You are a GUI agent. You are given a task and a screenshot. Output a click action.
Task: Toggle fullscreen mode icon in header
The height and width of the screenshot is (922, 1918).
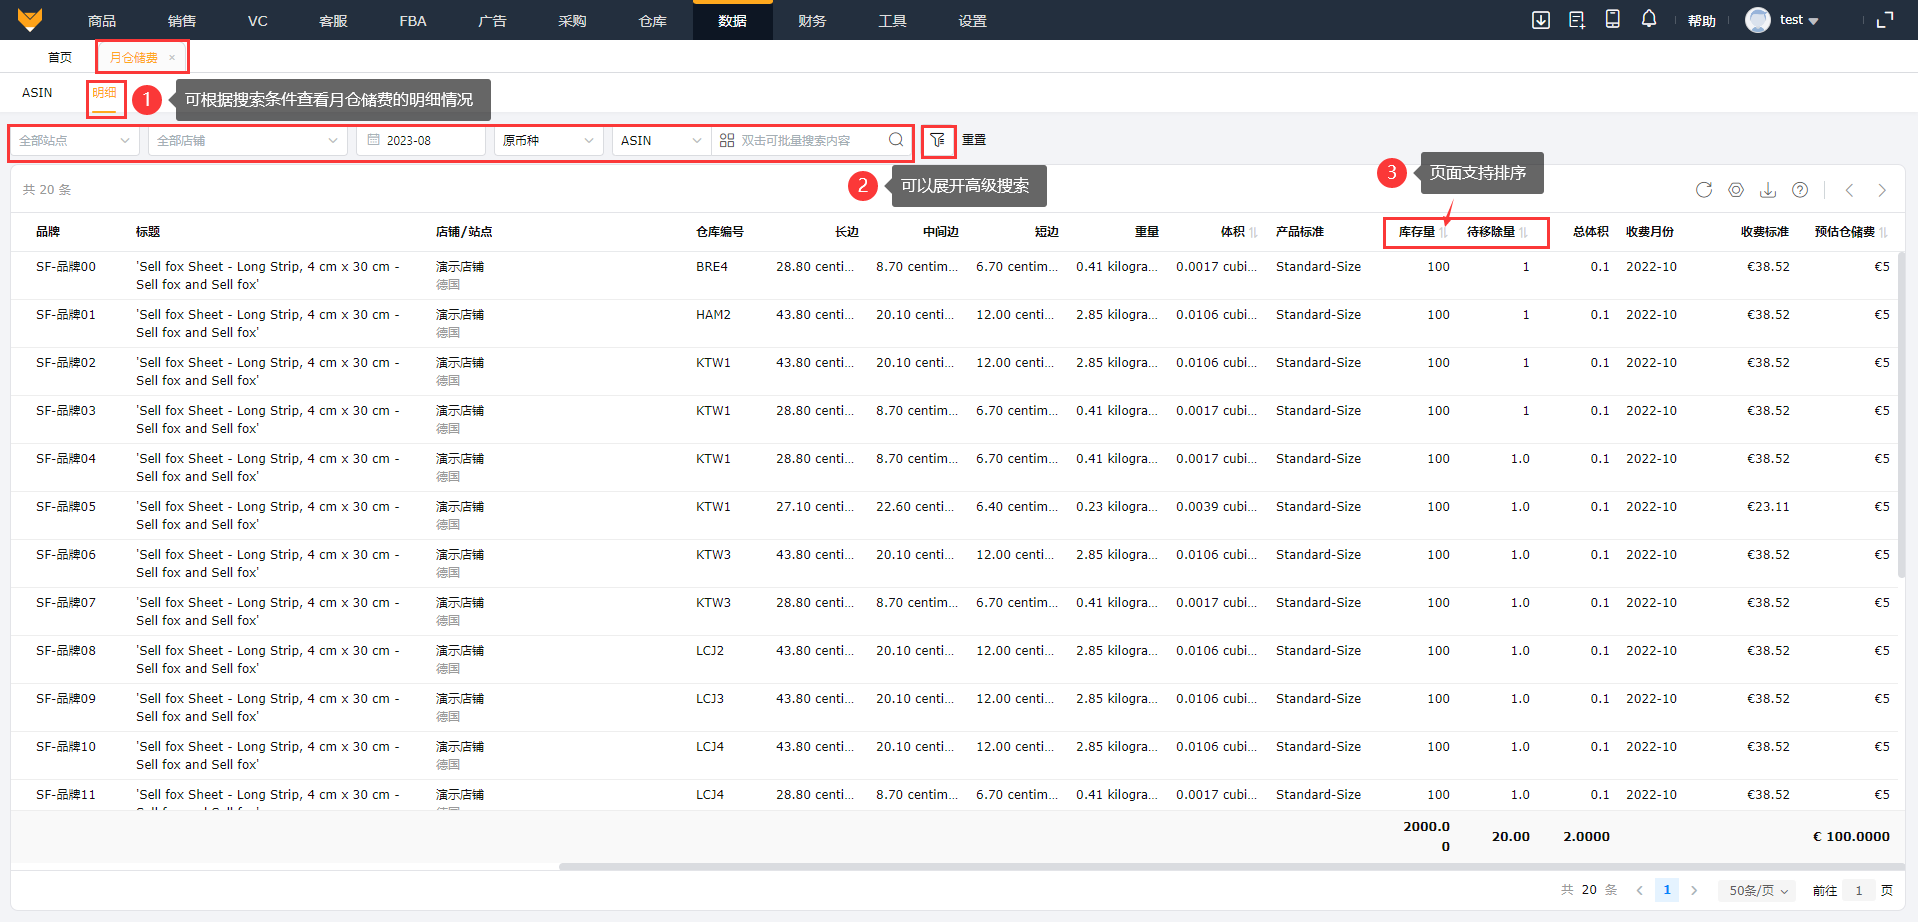(x=1885, y=20)
